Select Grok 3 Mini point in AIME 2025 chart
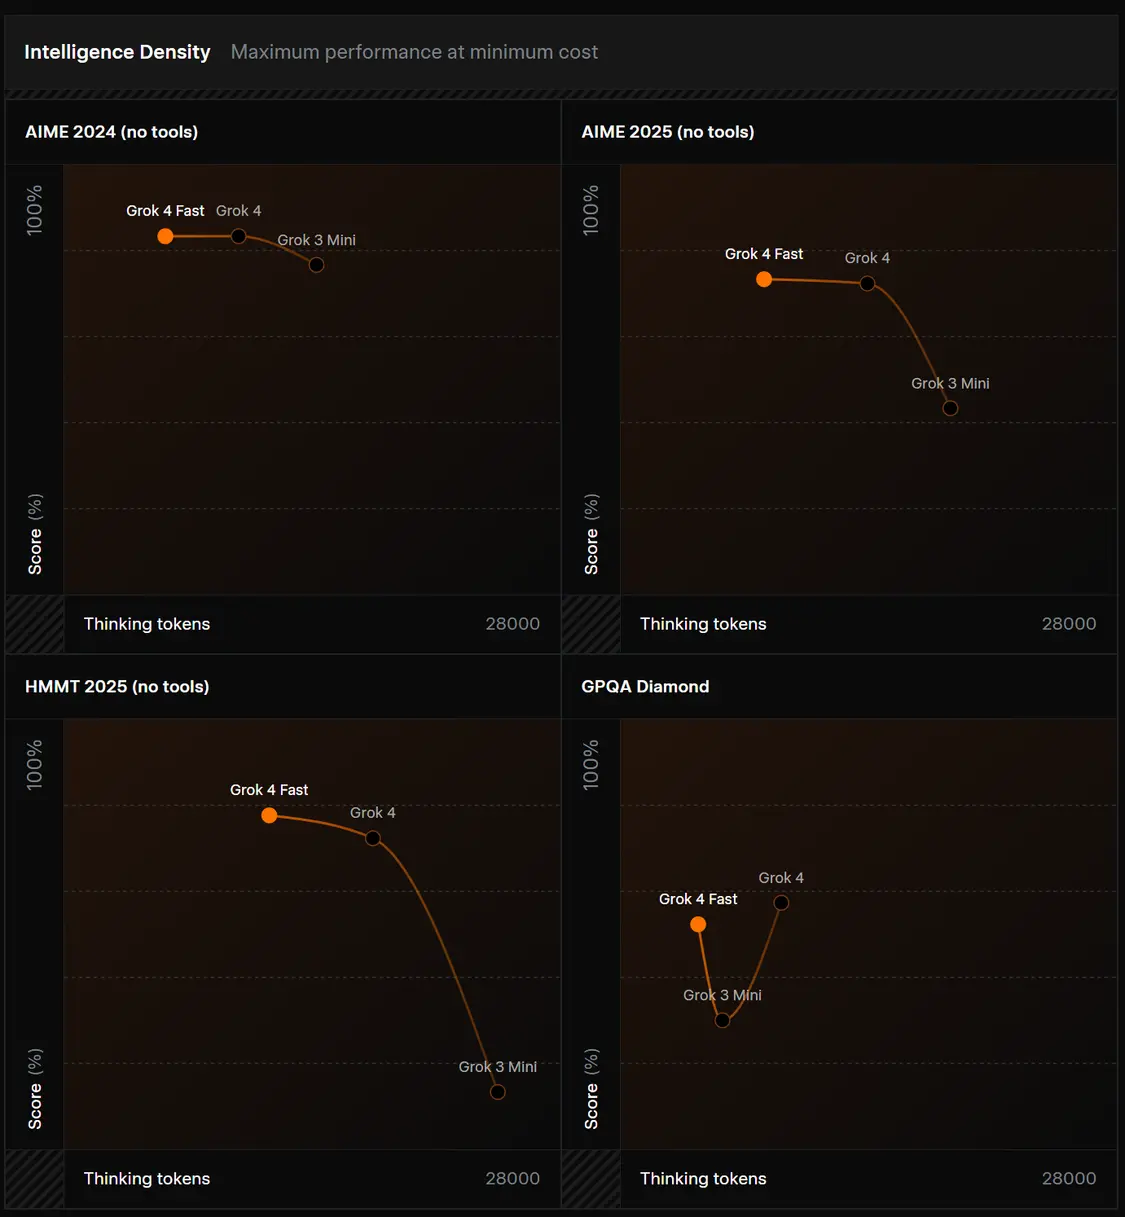The width and height of the screenshot is (1125, 1217). click(950, 408)
